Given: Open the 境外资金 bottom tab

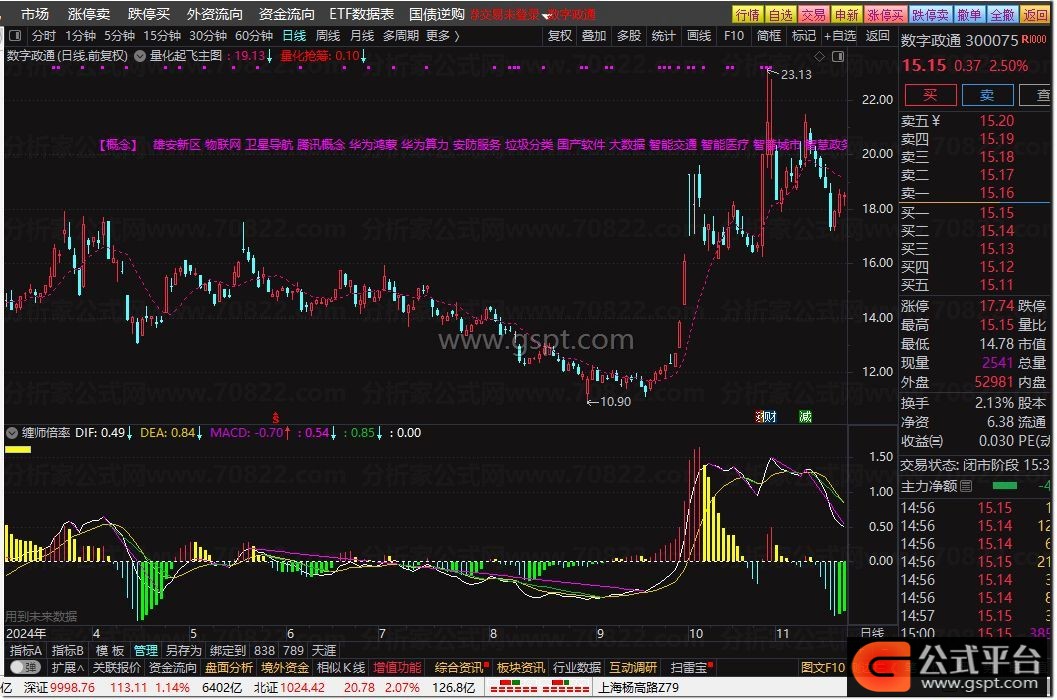Looking at the screenshot, I should (x=284, y=668).
